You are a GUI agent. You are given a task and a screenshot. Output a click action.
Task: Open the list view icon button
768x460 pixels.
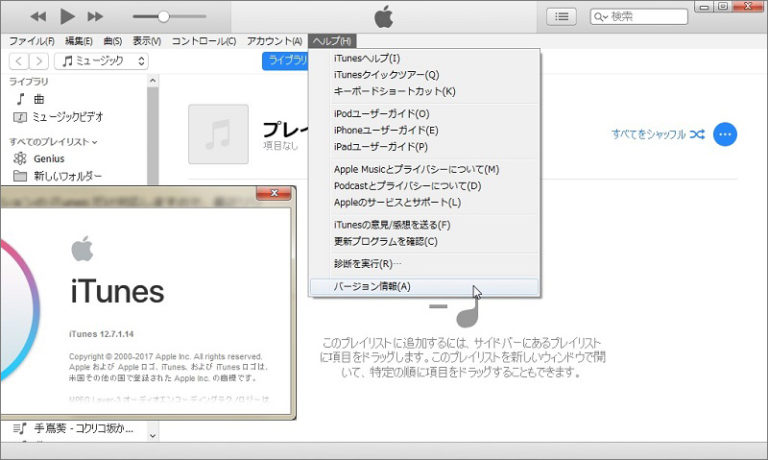pos(561,17)
